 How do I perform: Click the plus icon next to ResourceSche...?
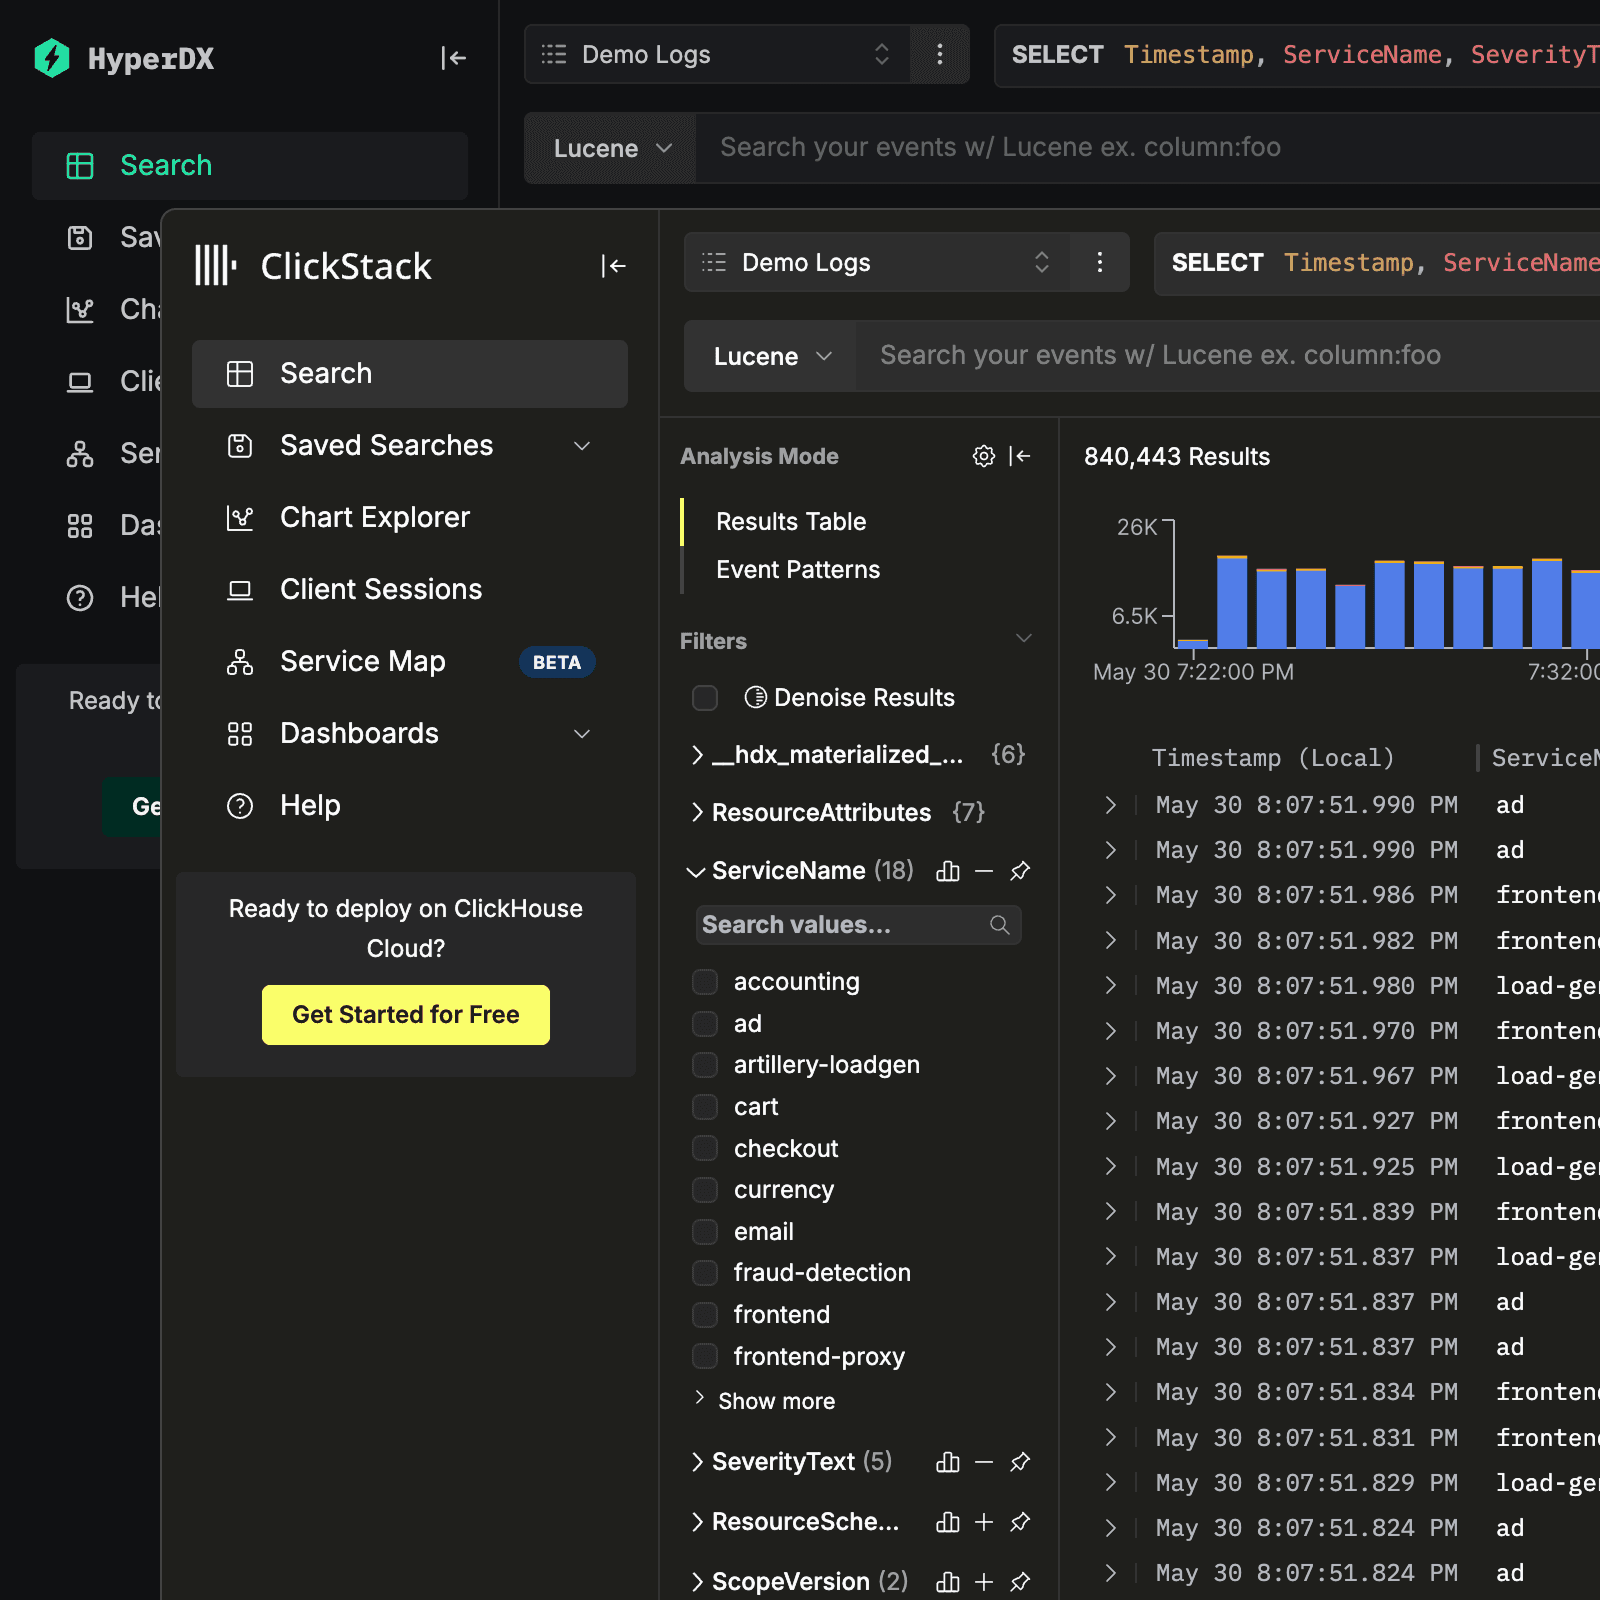[984, 1522]
